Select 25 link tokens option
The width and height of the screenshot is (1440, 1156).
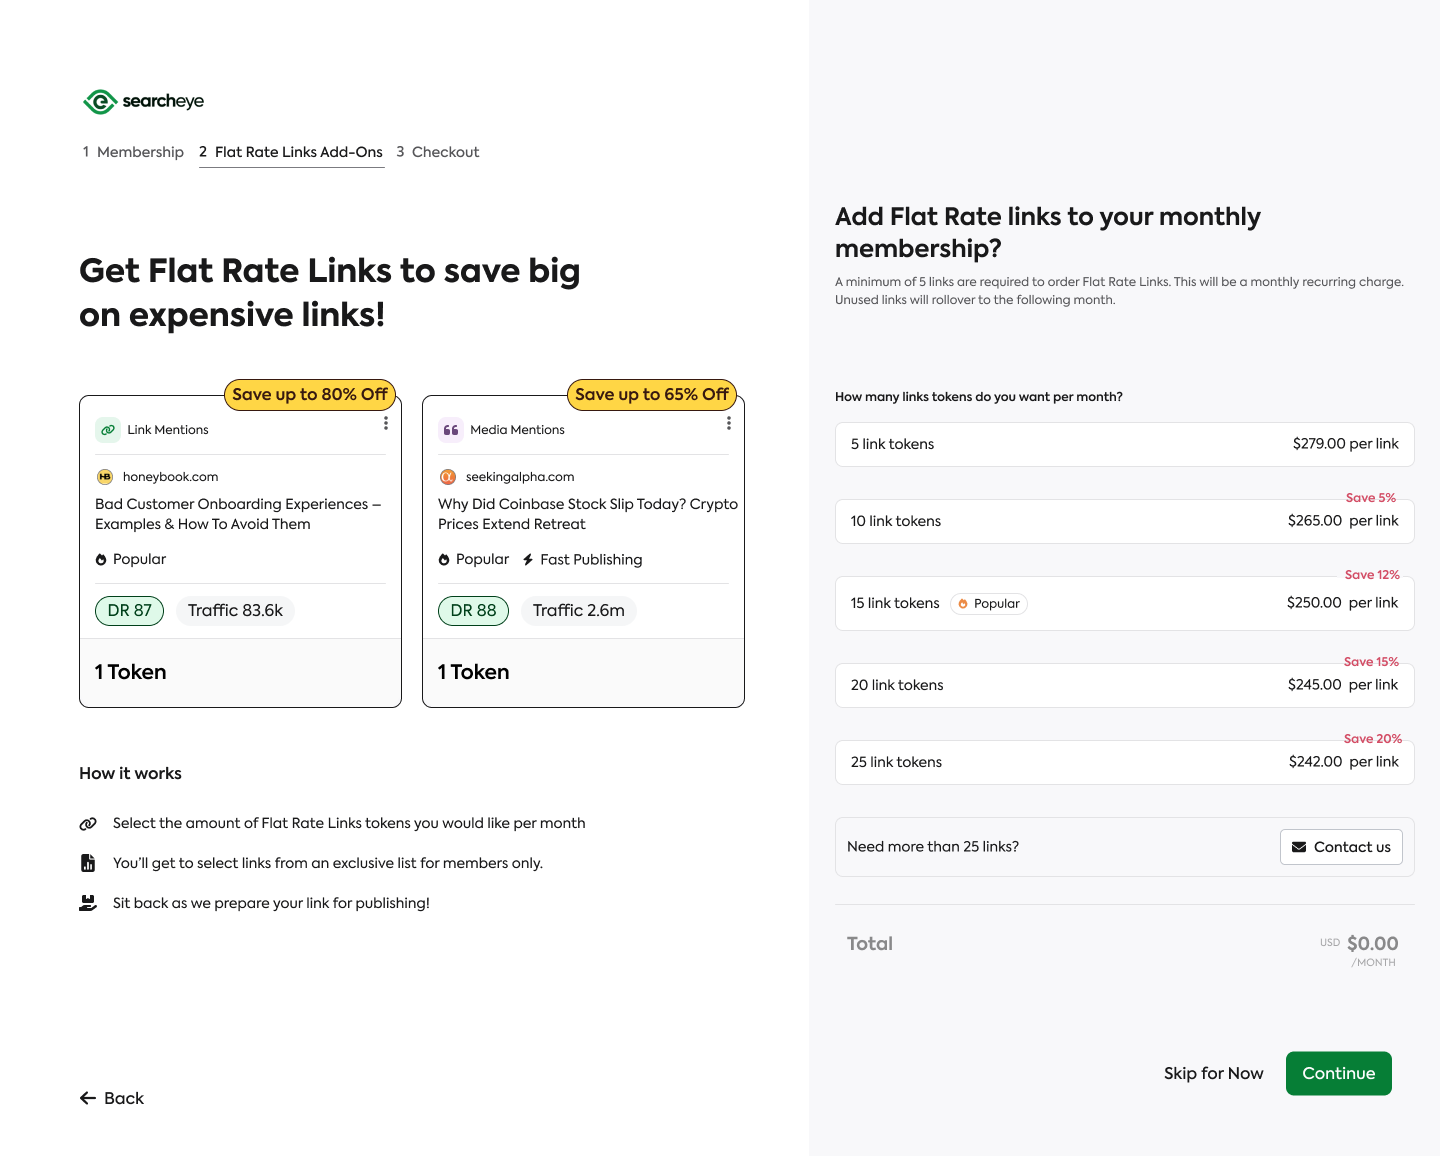coord(1124,762)
